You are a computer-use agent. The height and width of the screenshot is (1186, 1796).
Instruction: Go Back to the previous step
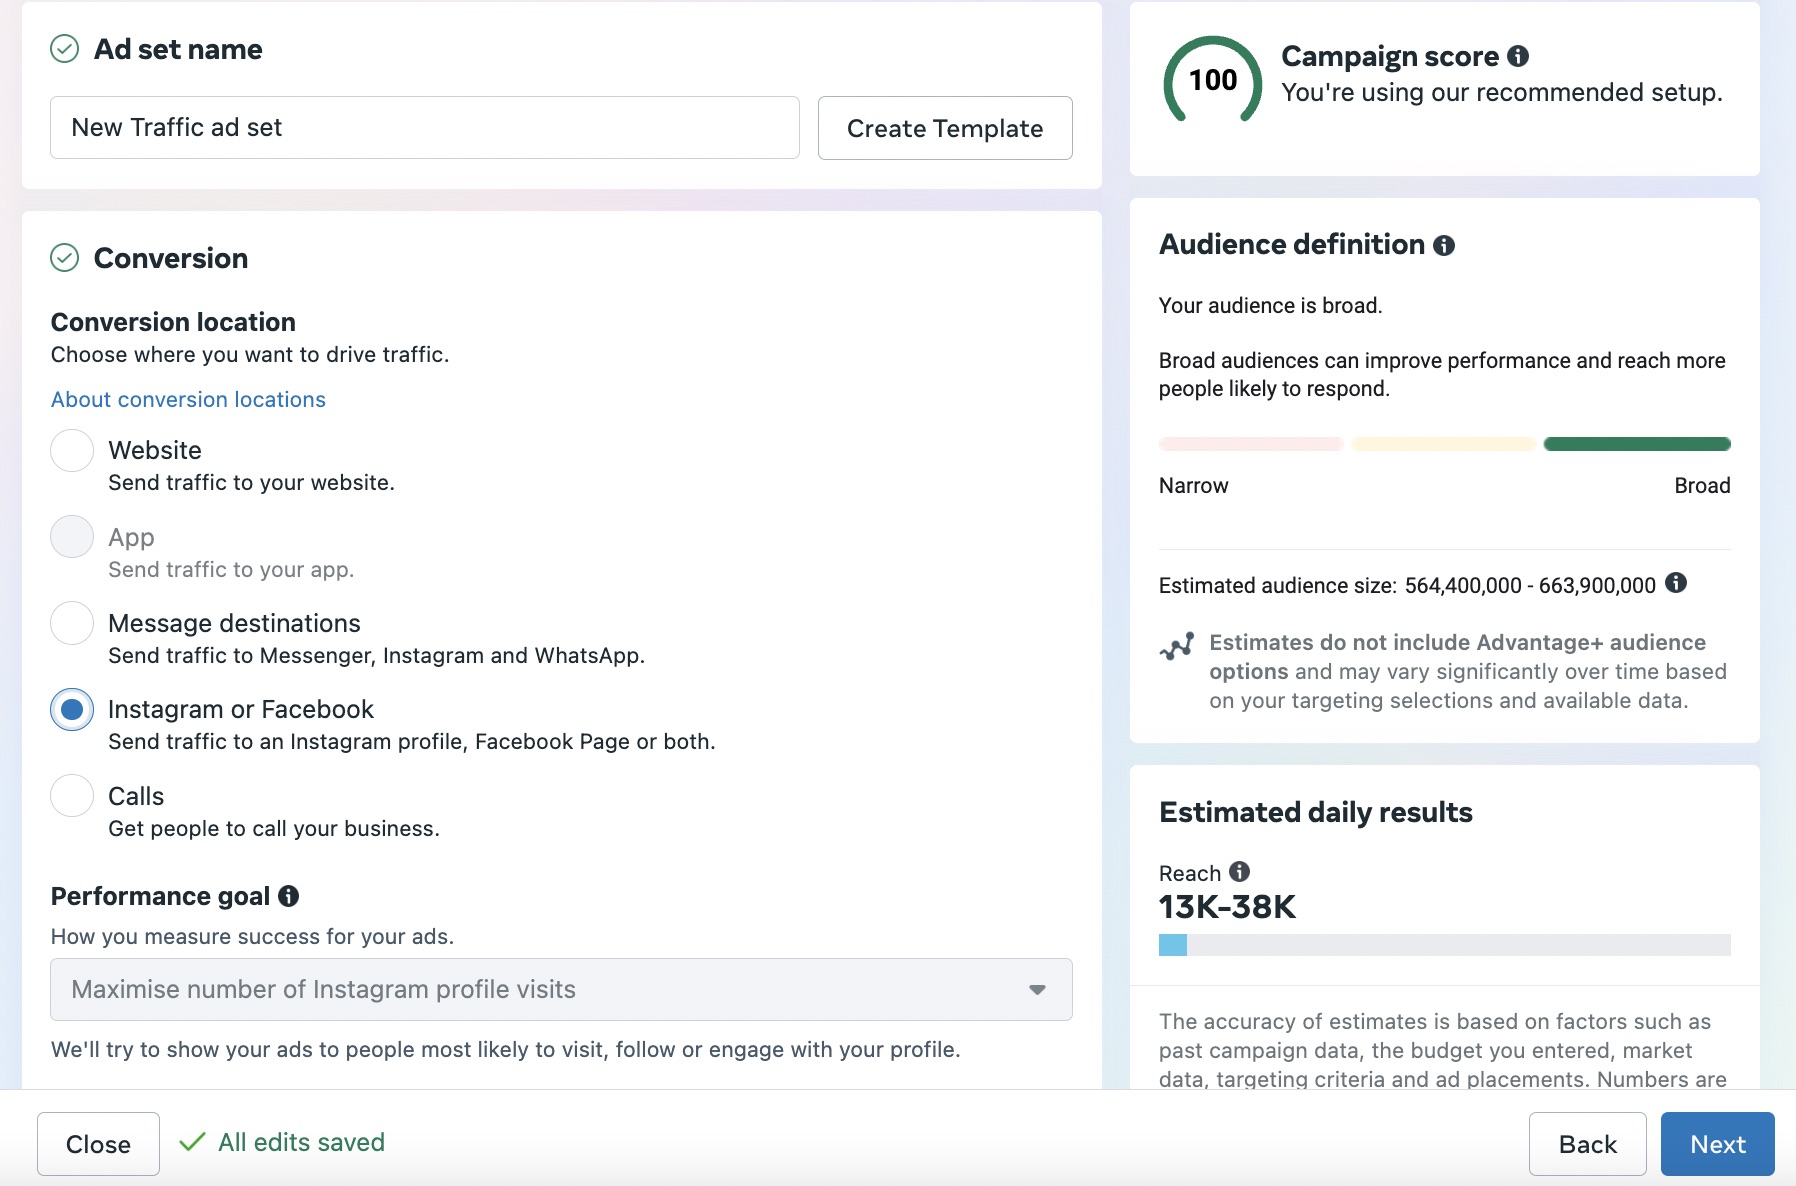click(1587, 1144)
